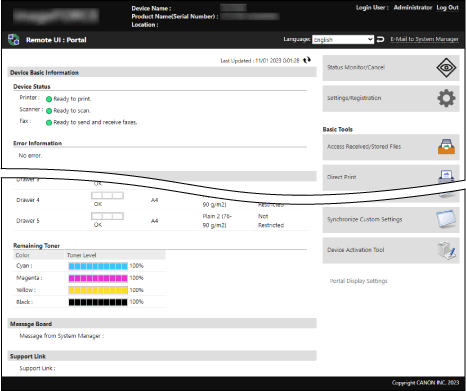Open Device Activation Tool button
Viewport: 466px width, 391px height.
(391, 250)
